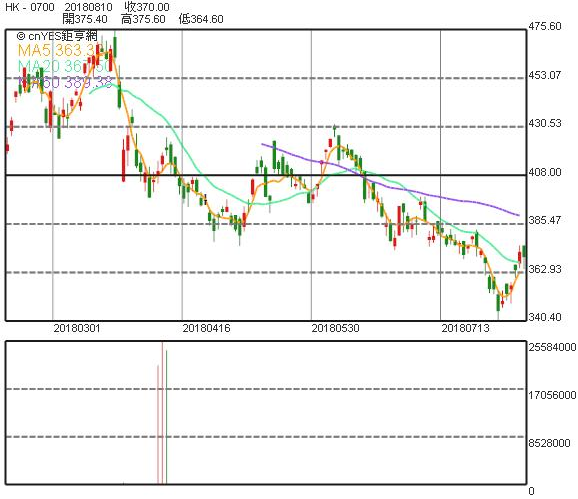Select the 20180301 date axis label
The image size is (578, 499).
tap(77, 328)
